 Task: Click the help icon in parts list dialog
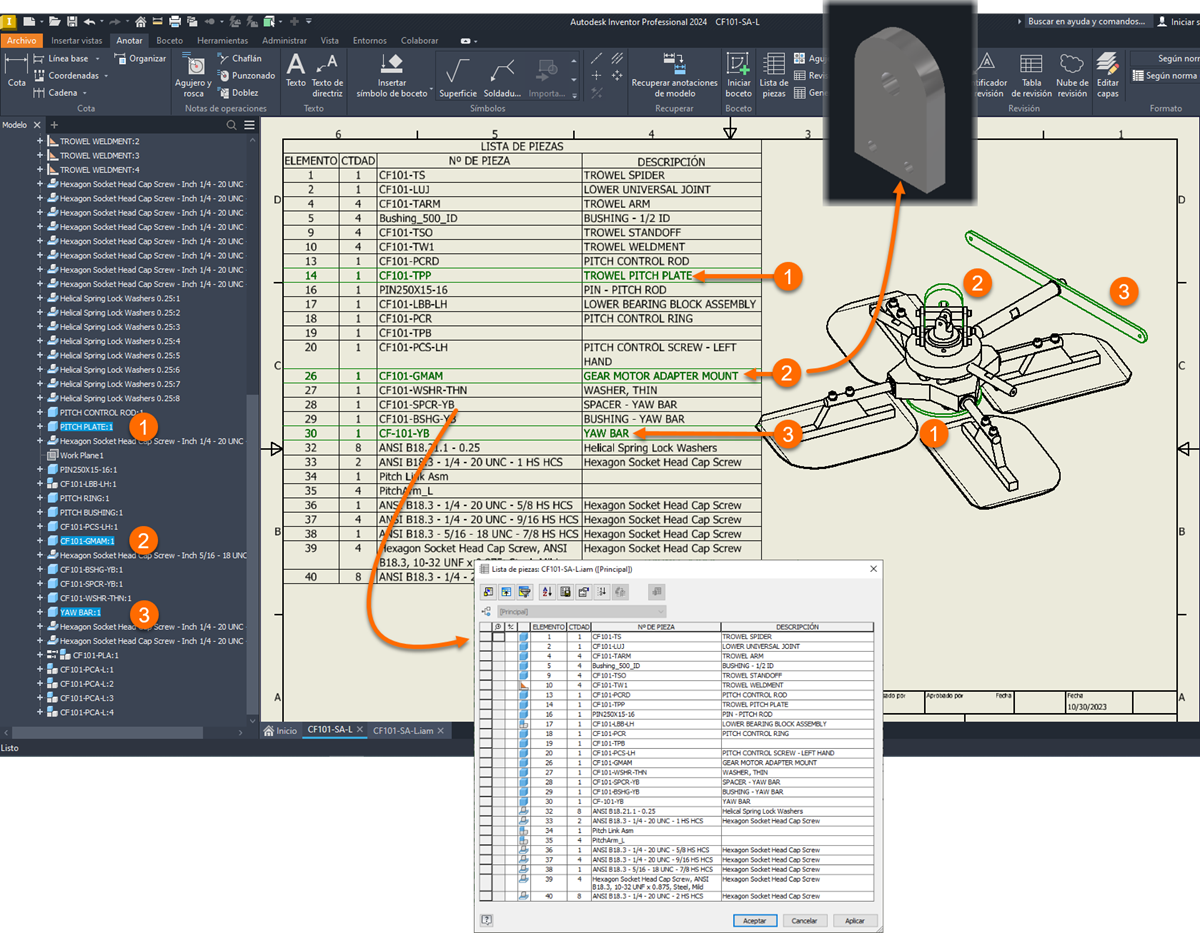click(x=487, y=920)
